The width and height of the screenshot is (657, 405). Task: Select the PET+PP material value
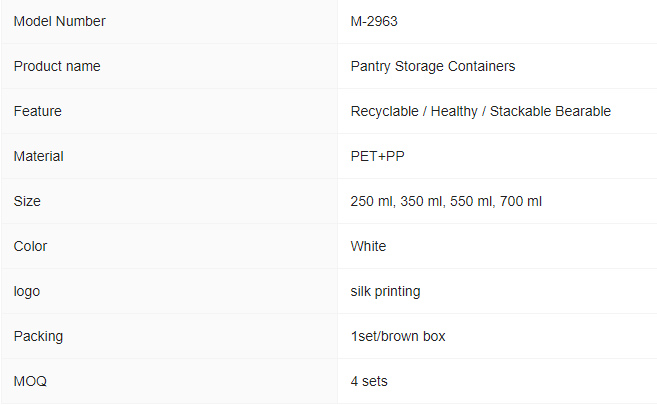(x=378, y=156)
